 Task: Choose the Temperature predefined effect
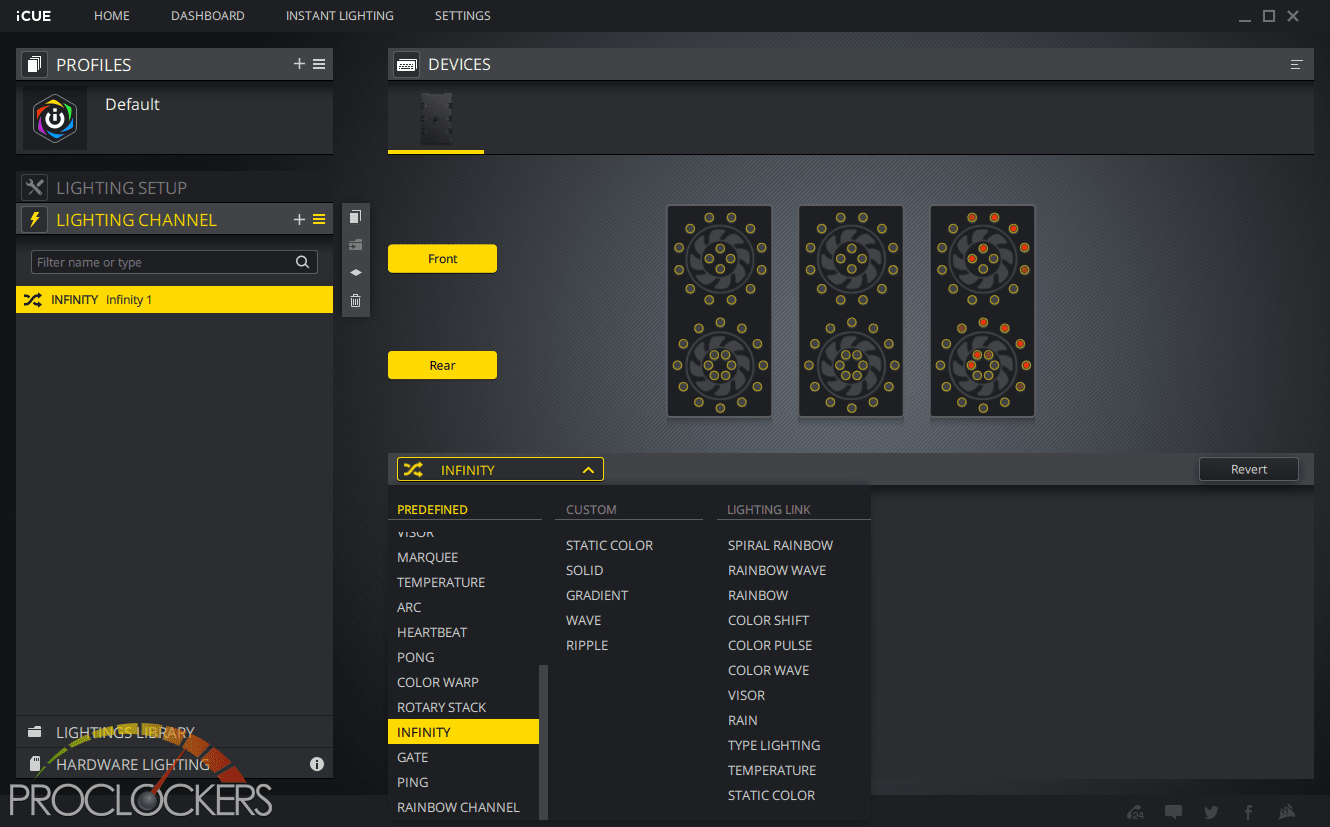click(441, 582)
